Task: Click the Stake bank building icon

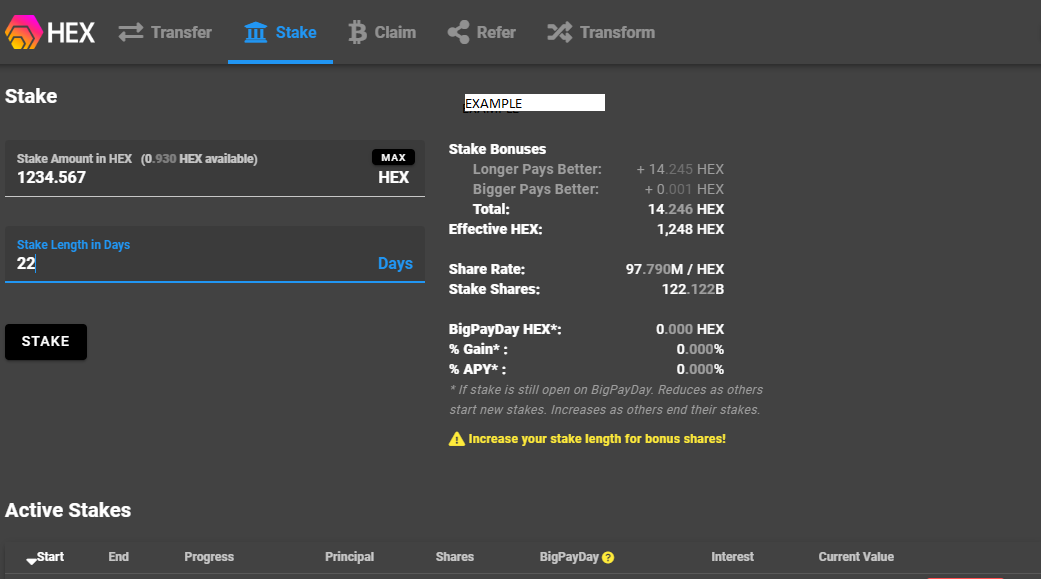Action: [256, 32]
